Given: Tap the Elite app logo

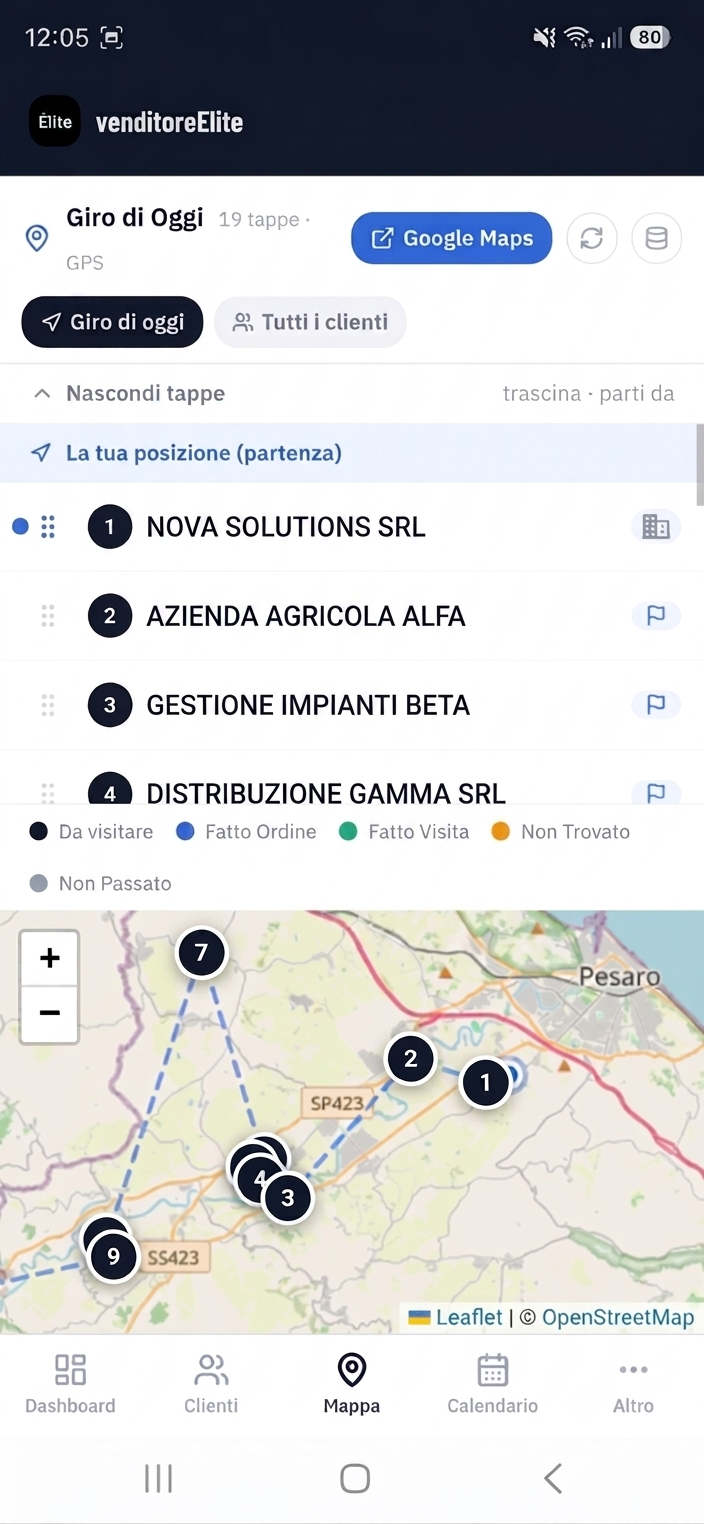Looking at the screenshot, I should coord(55,121).
